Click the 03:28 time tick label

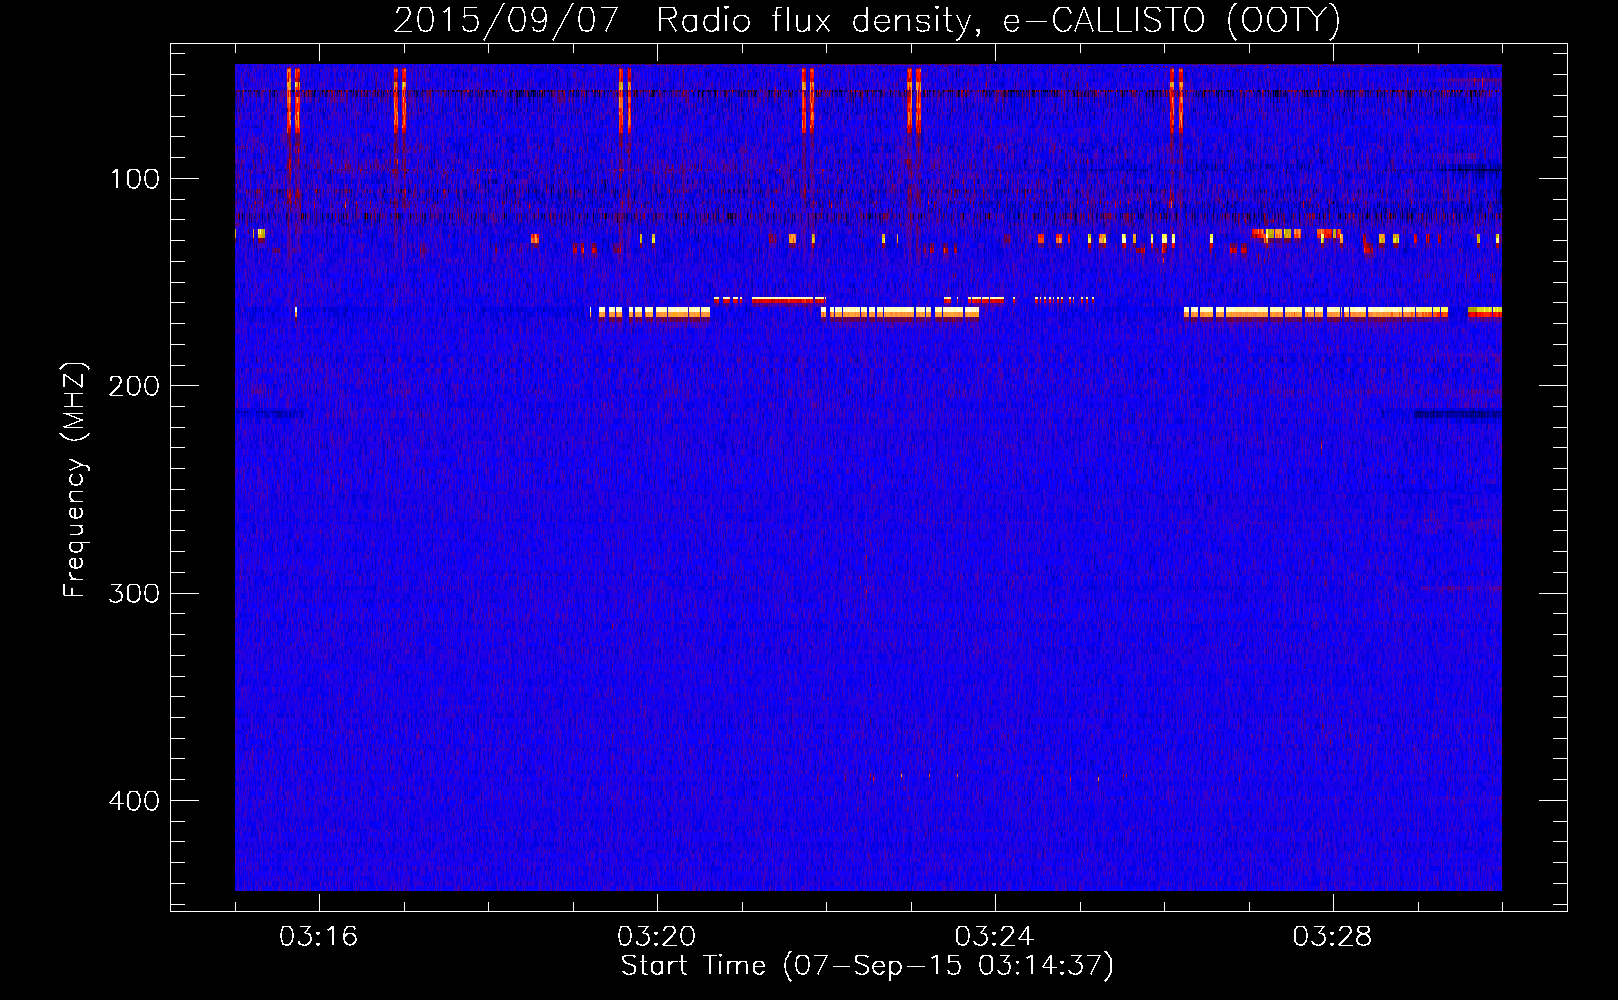pos(1332,937)
